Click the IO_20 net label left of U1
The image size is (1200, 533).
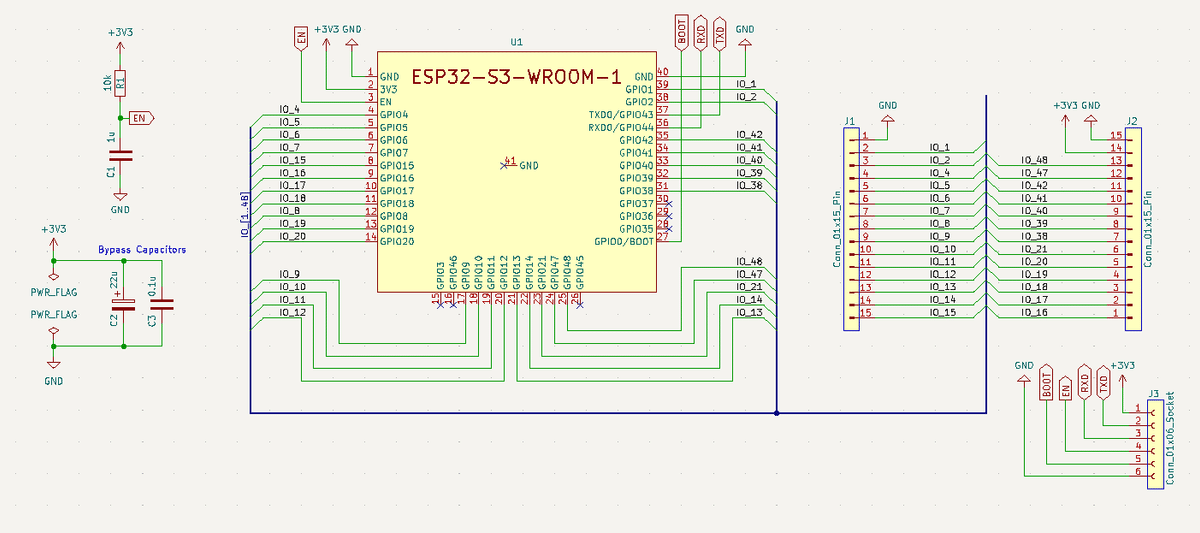click(x=293, y=236)
